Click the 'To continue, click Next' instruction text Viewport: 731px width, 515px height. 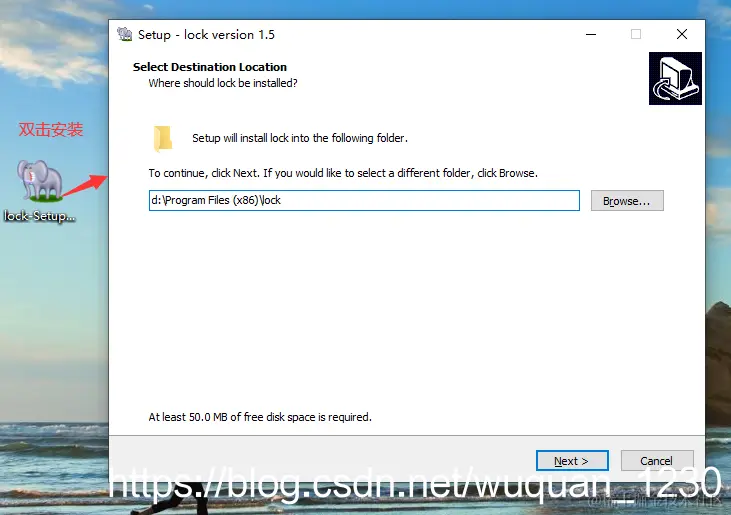pyautogui.click(x=343, y=173)
